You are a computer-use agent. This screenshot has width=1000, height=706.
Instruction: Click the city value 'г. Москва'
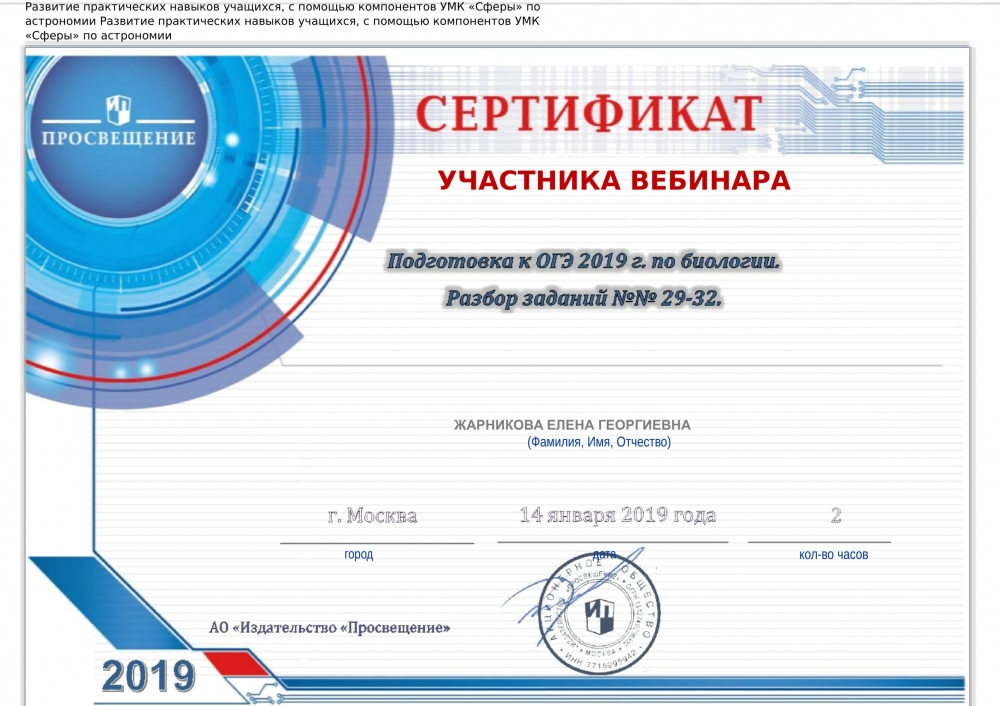[372, 515]
